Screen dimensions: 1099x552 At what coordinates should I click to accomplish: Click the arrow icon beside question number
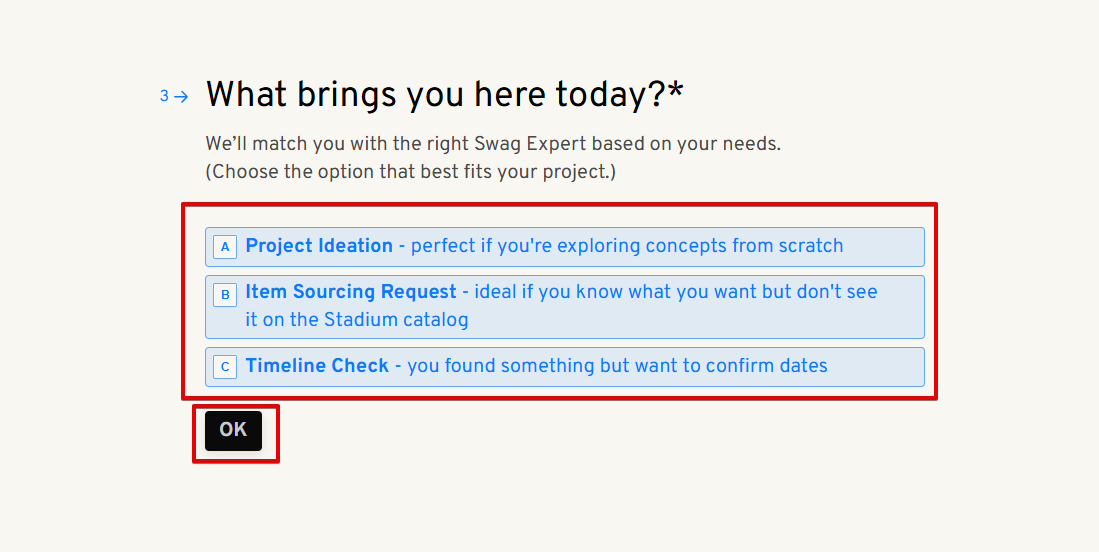(x=181, y=97)
